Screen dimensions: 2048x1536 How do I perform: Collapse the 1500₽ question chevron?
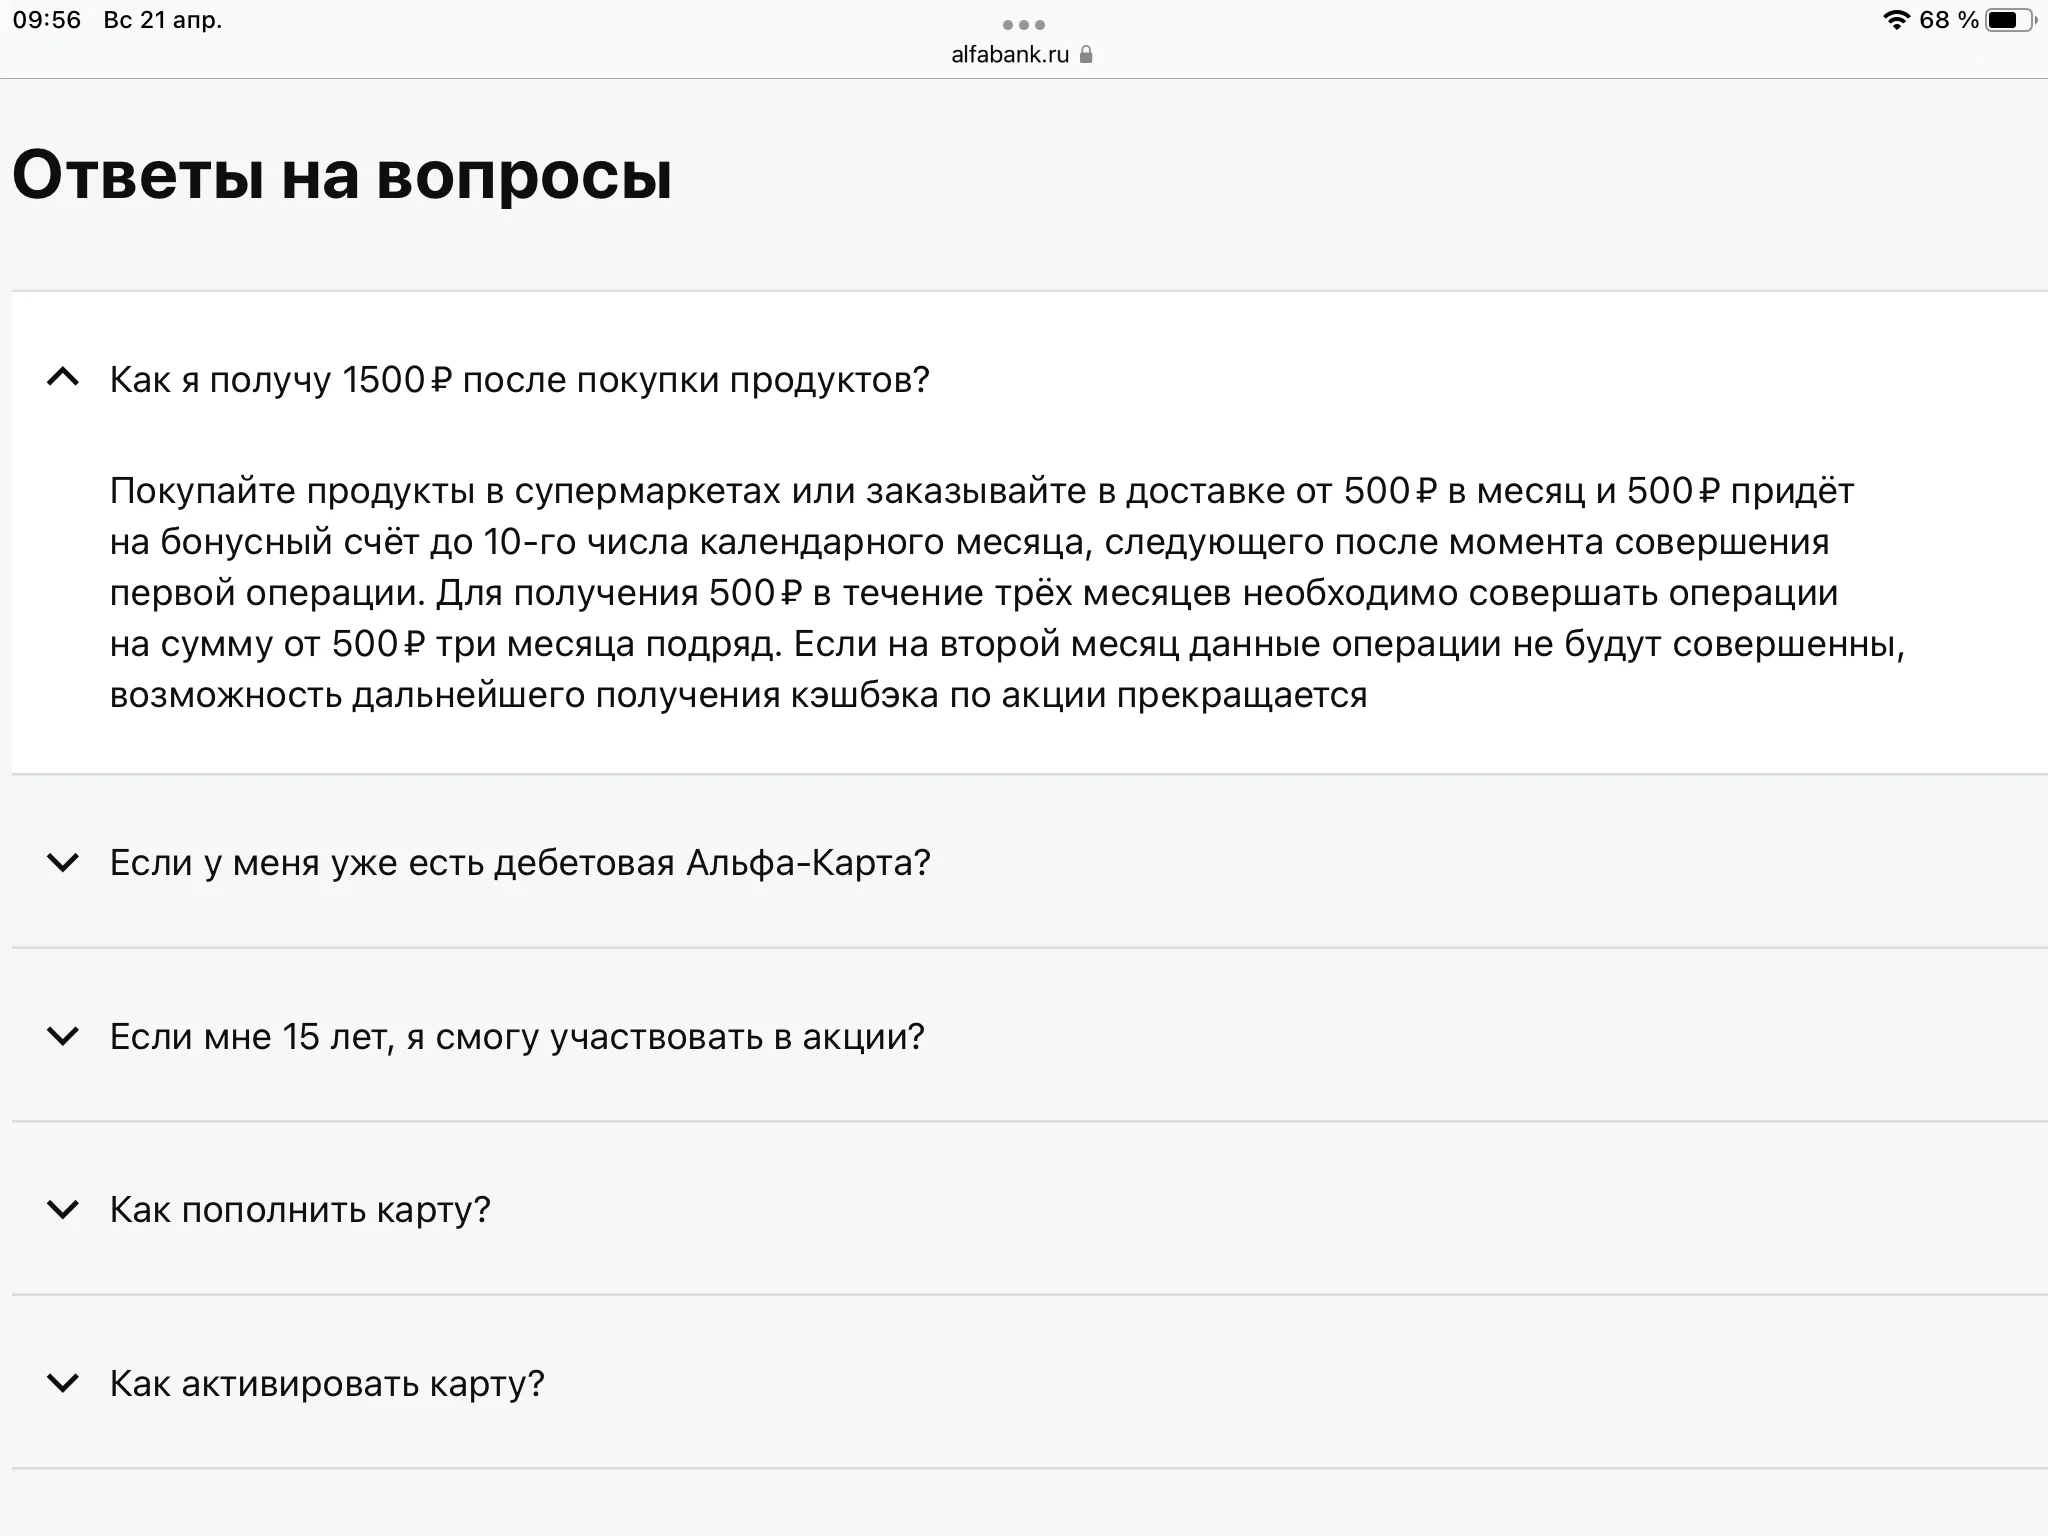(63, 378)
